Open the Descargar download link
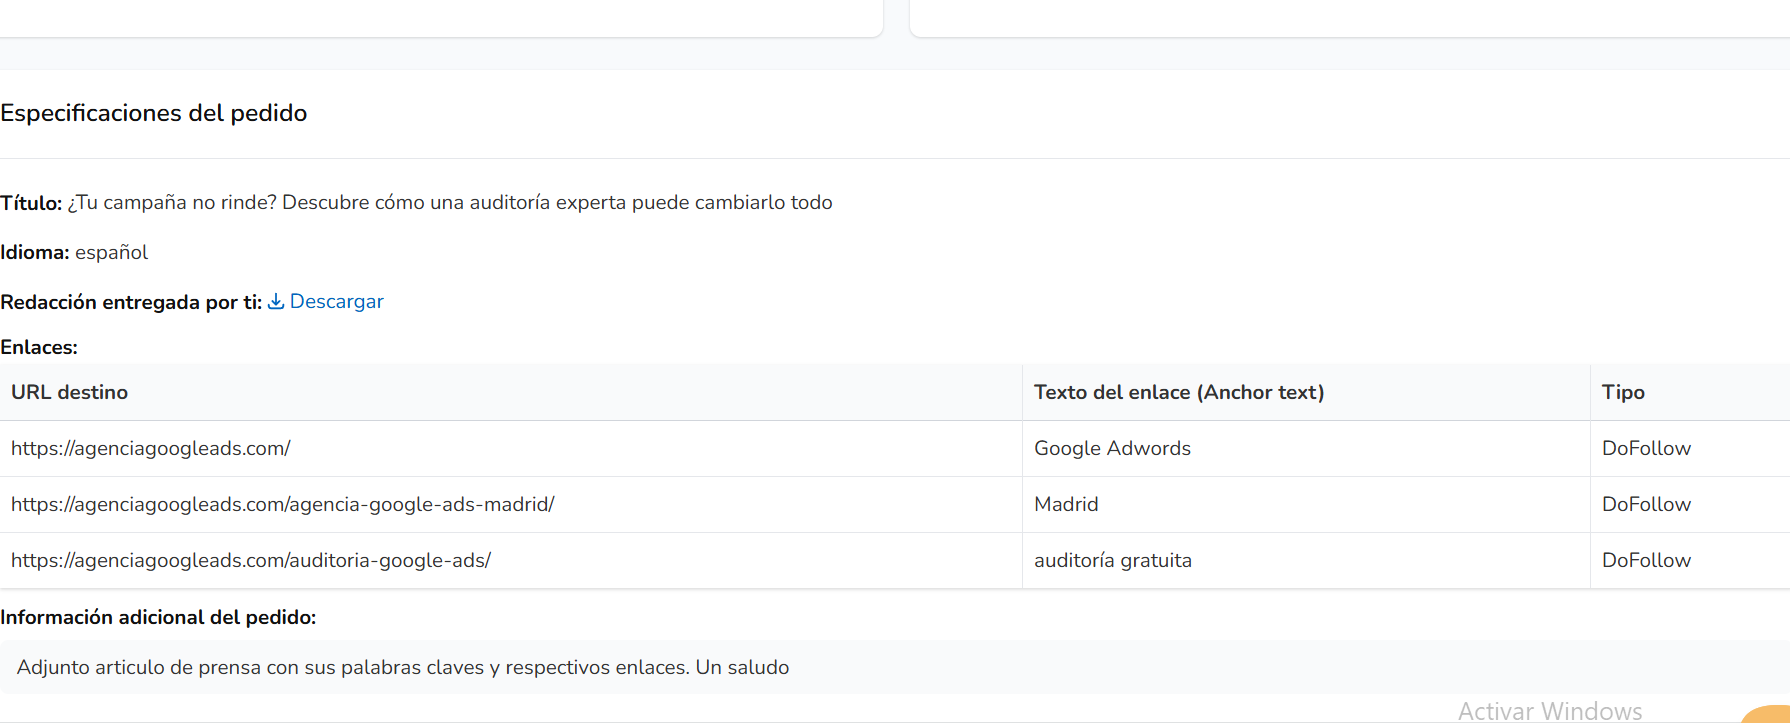The width and height of the screenshot is (1790, 723). pos(336,301)
